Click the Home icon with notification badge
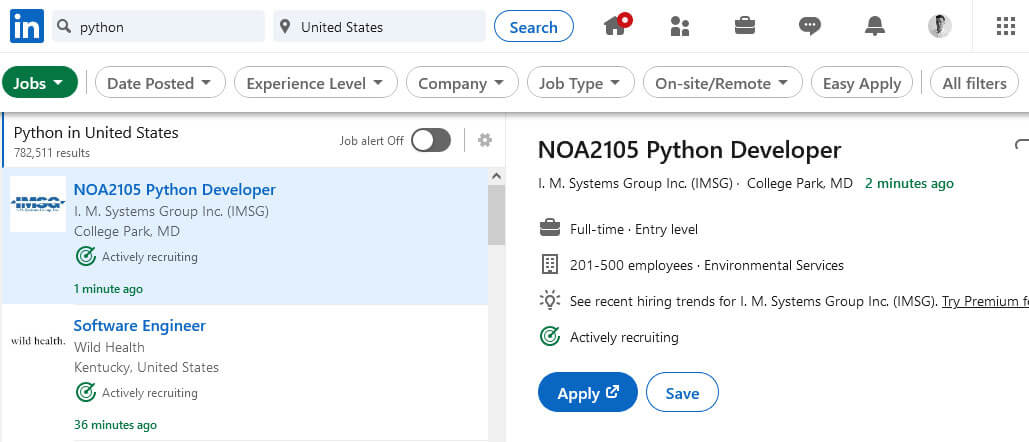This screenshot has width=1029, height=442. pyautogui.click(x=617, y=25)
